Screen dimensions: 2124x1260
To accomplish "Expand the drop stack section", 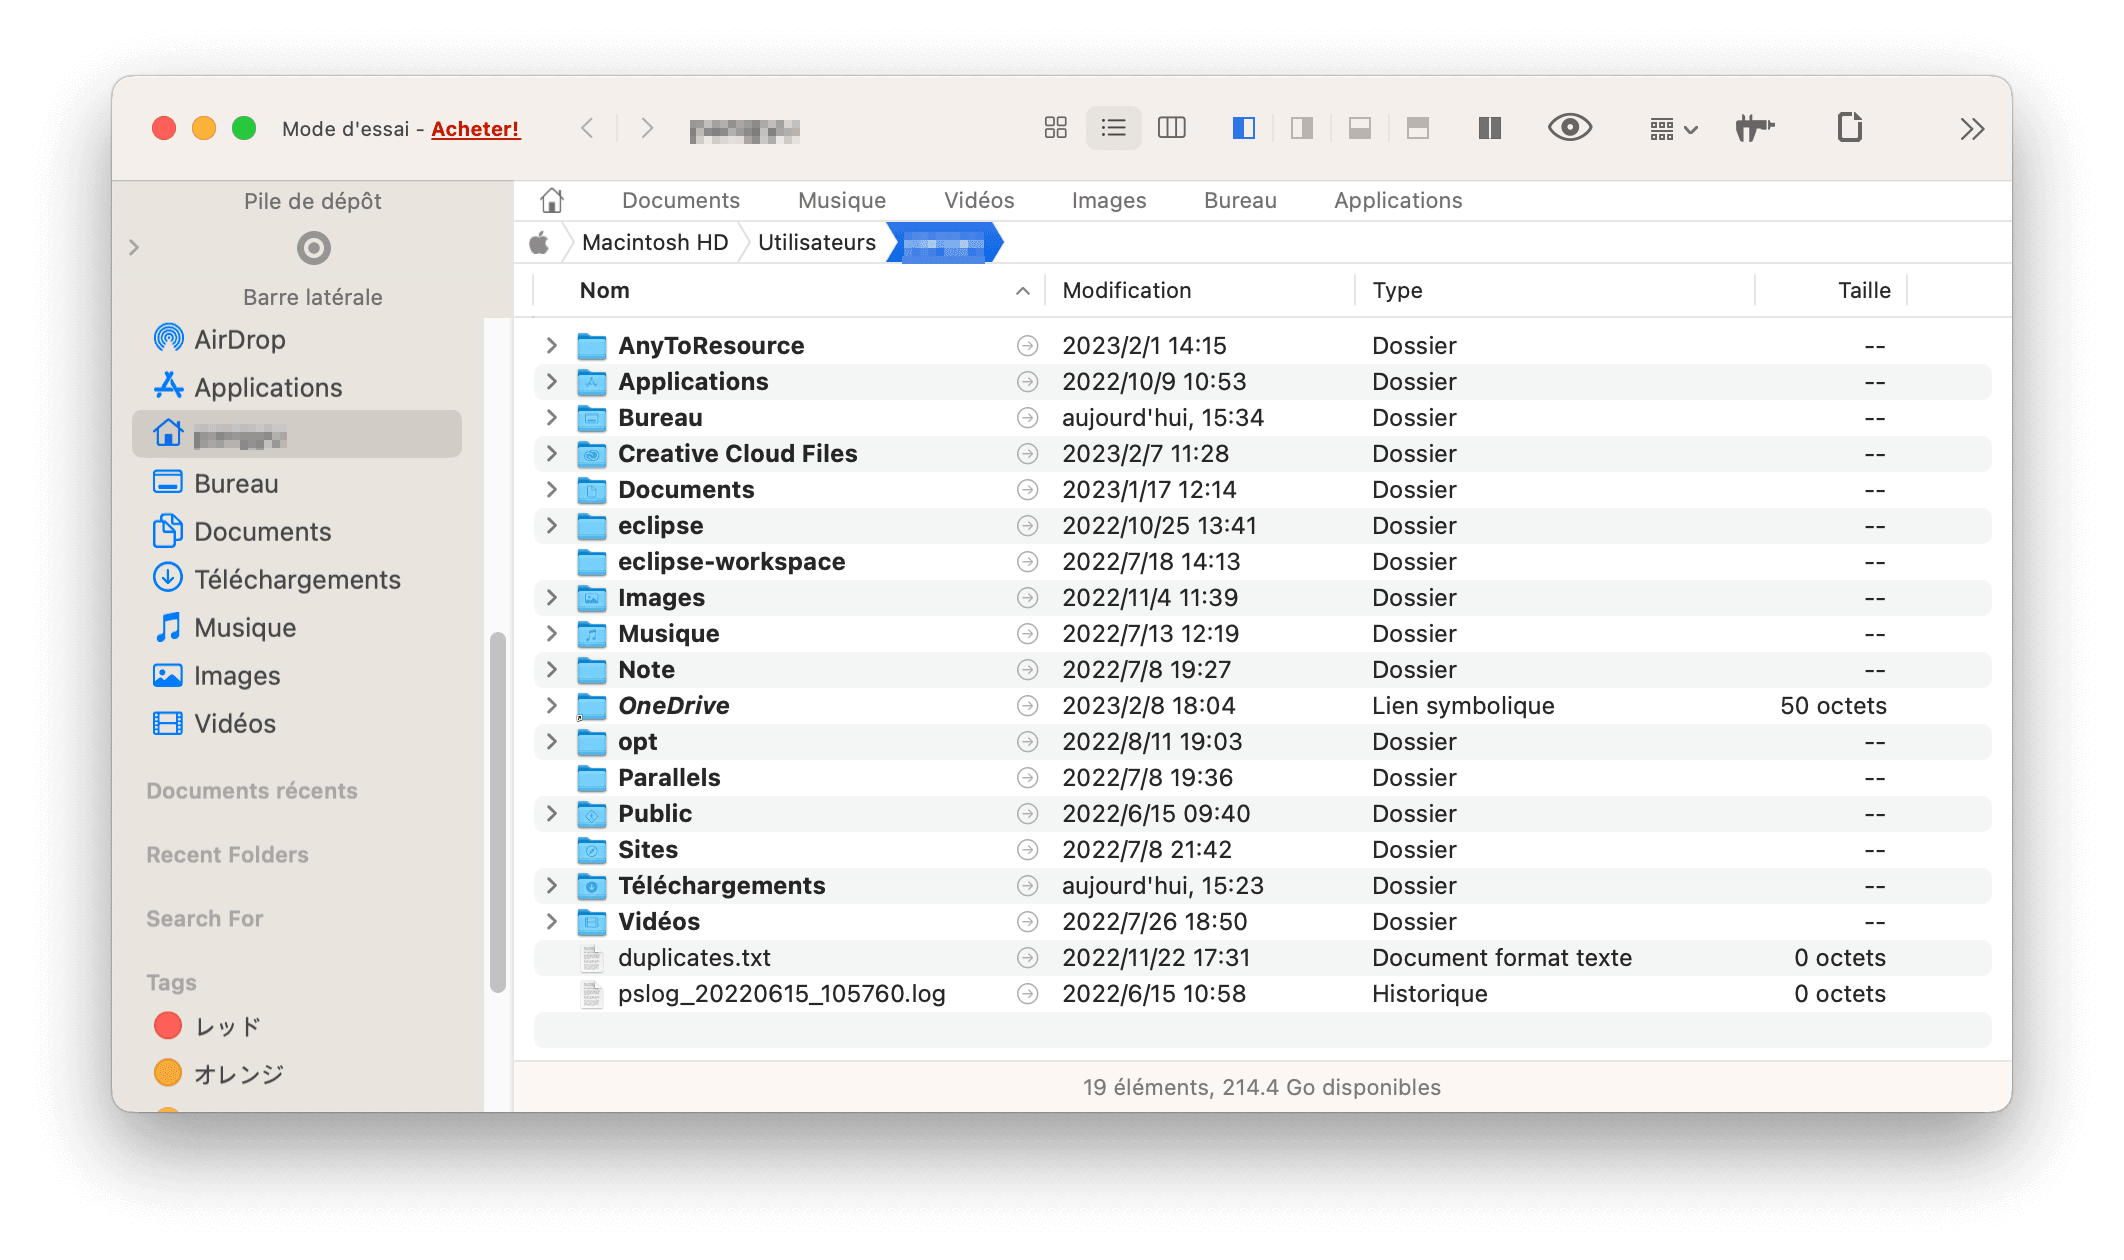I will pyautogui.click(x=134, y=247).
